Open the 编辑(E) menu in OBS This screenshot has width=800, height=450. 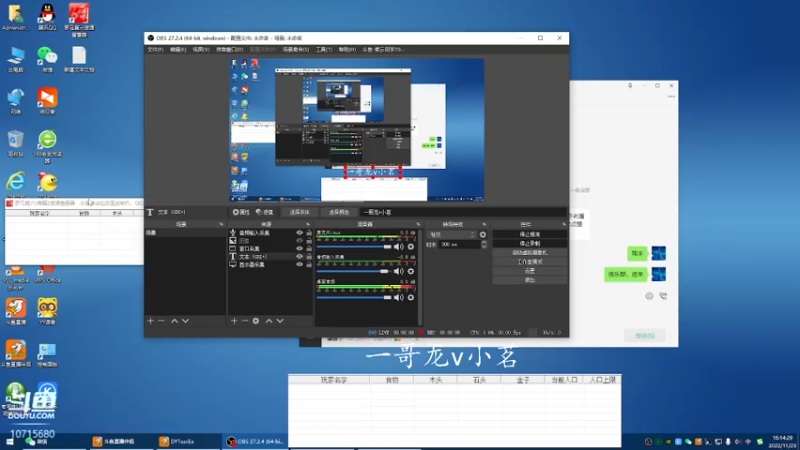[x=178, y=49]
